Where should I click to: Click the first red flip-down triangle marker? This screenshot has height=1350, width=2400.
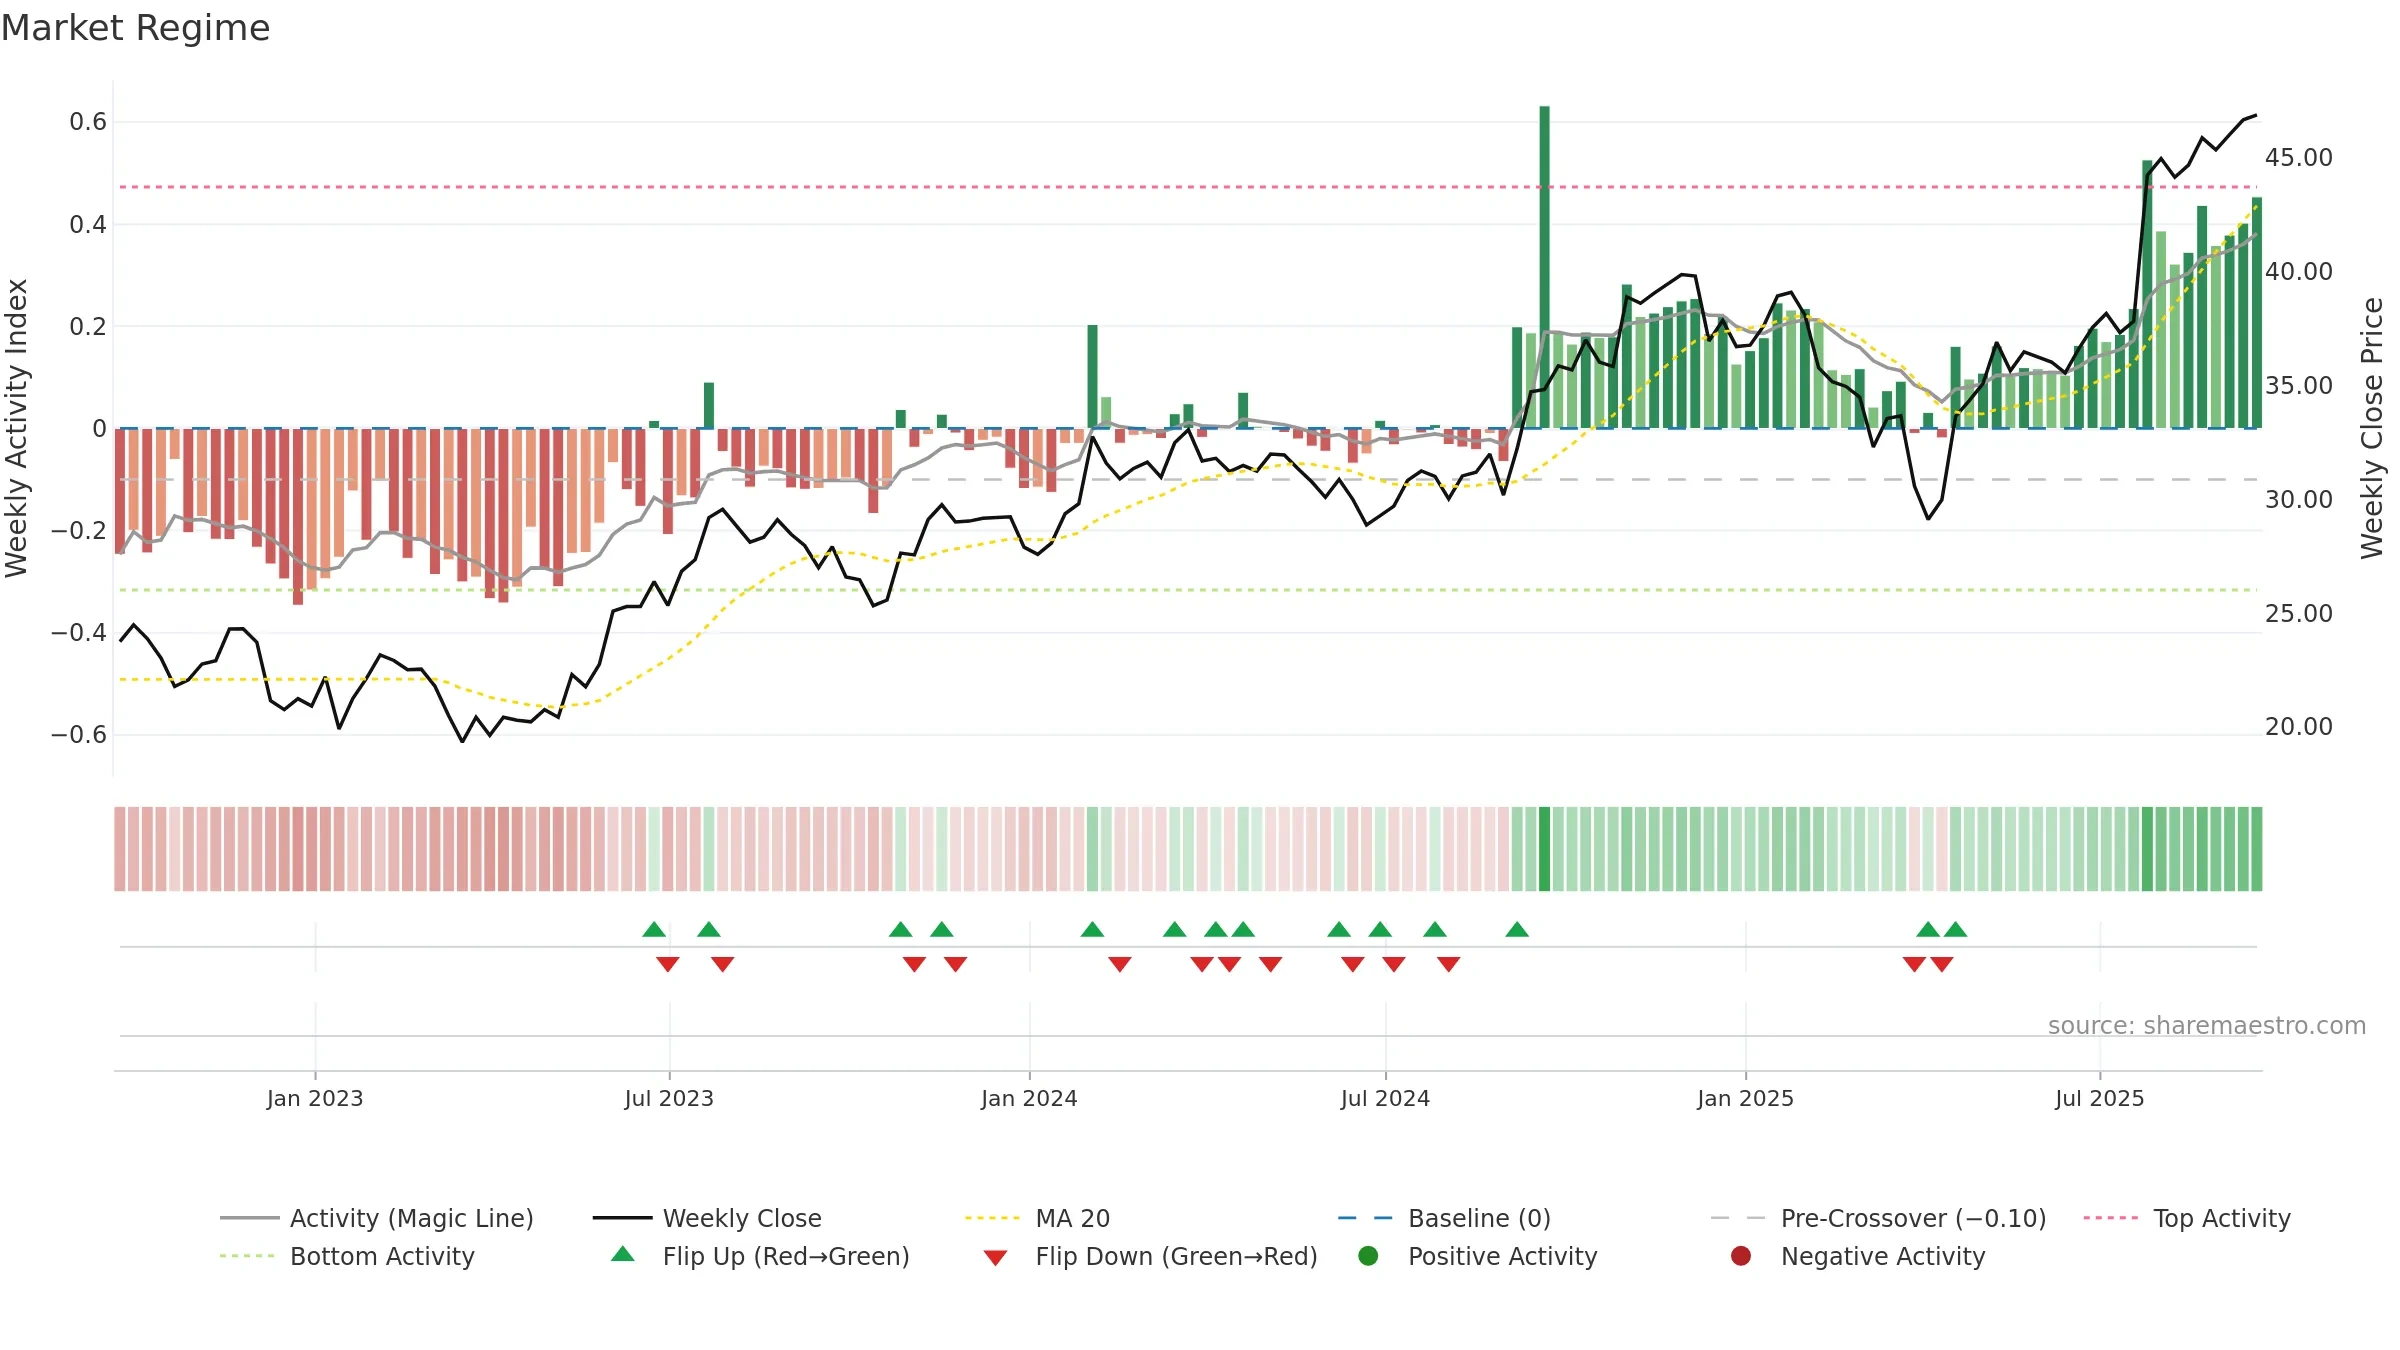click(x=668, y=964)
